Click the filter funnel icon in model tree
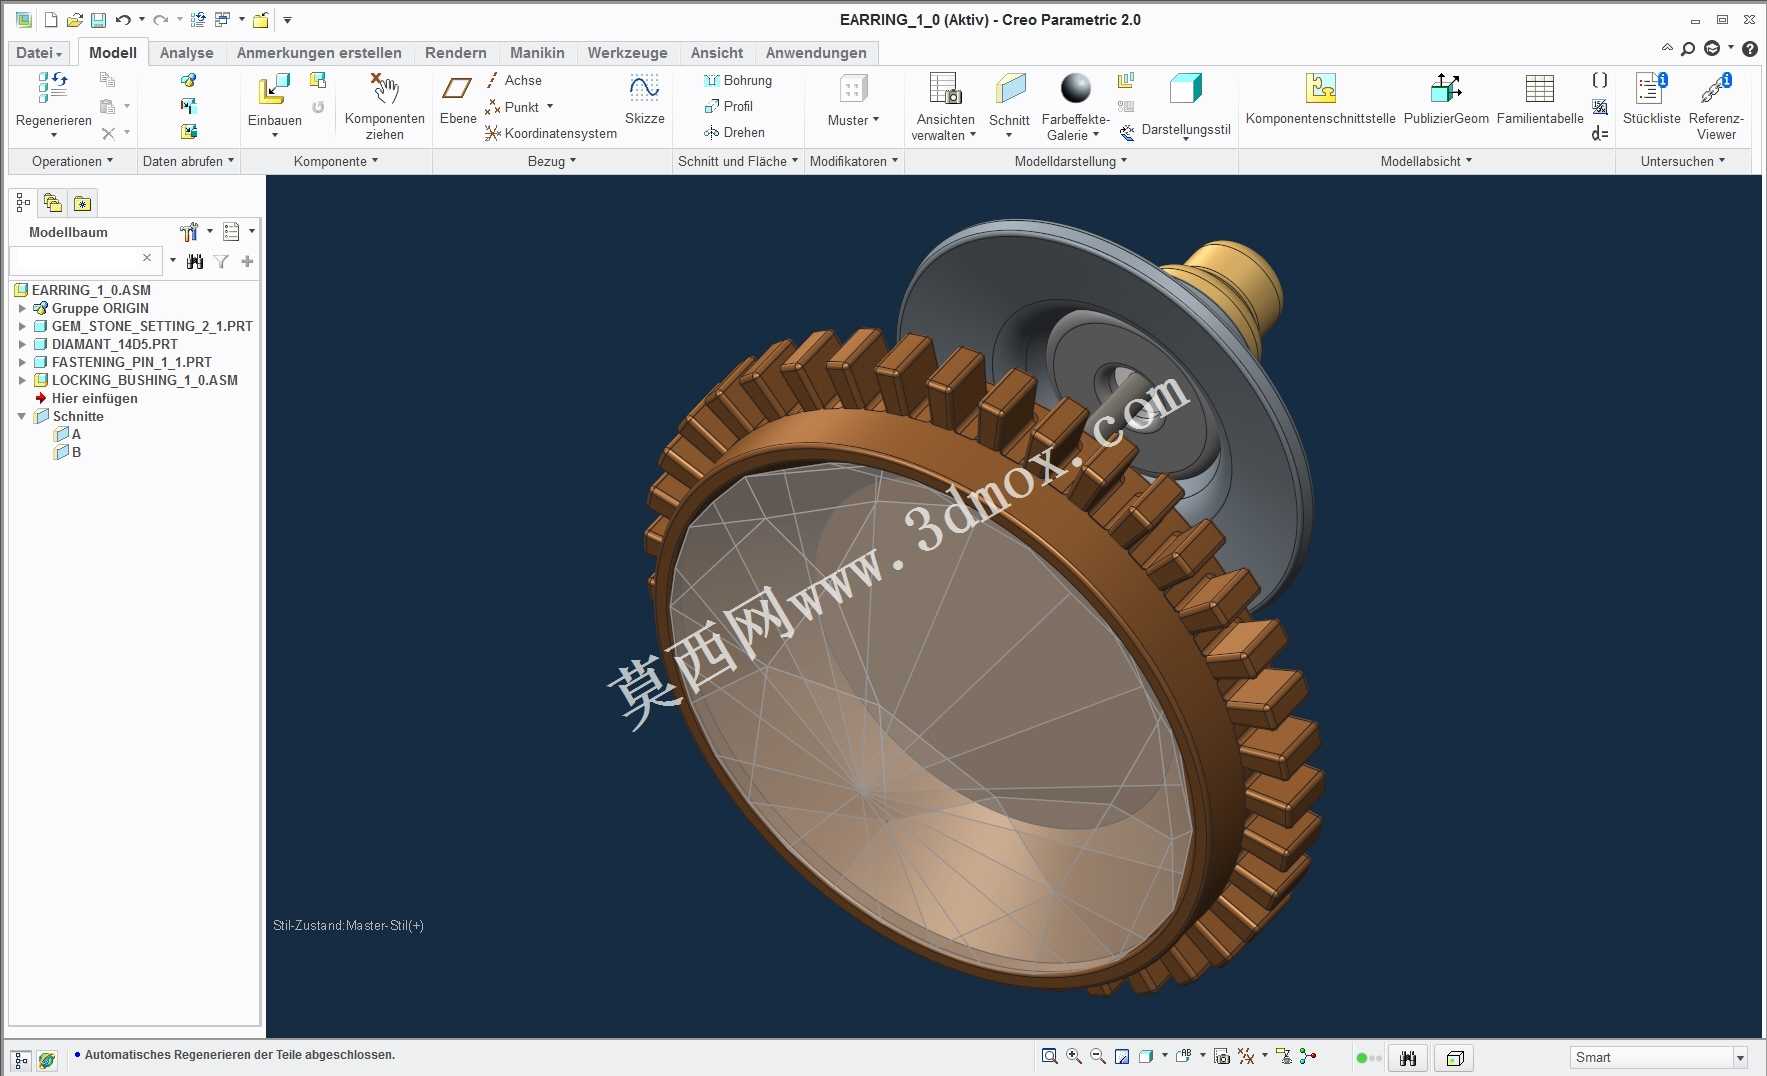This screenshot has height=1076, width=1767. 221,261
